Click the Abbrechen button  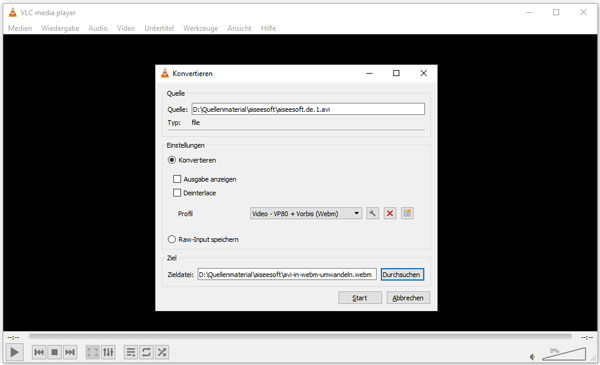[408, 298]
